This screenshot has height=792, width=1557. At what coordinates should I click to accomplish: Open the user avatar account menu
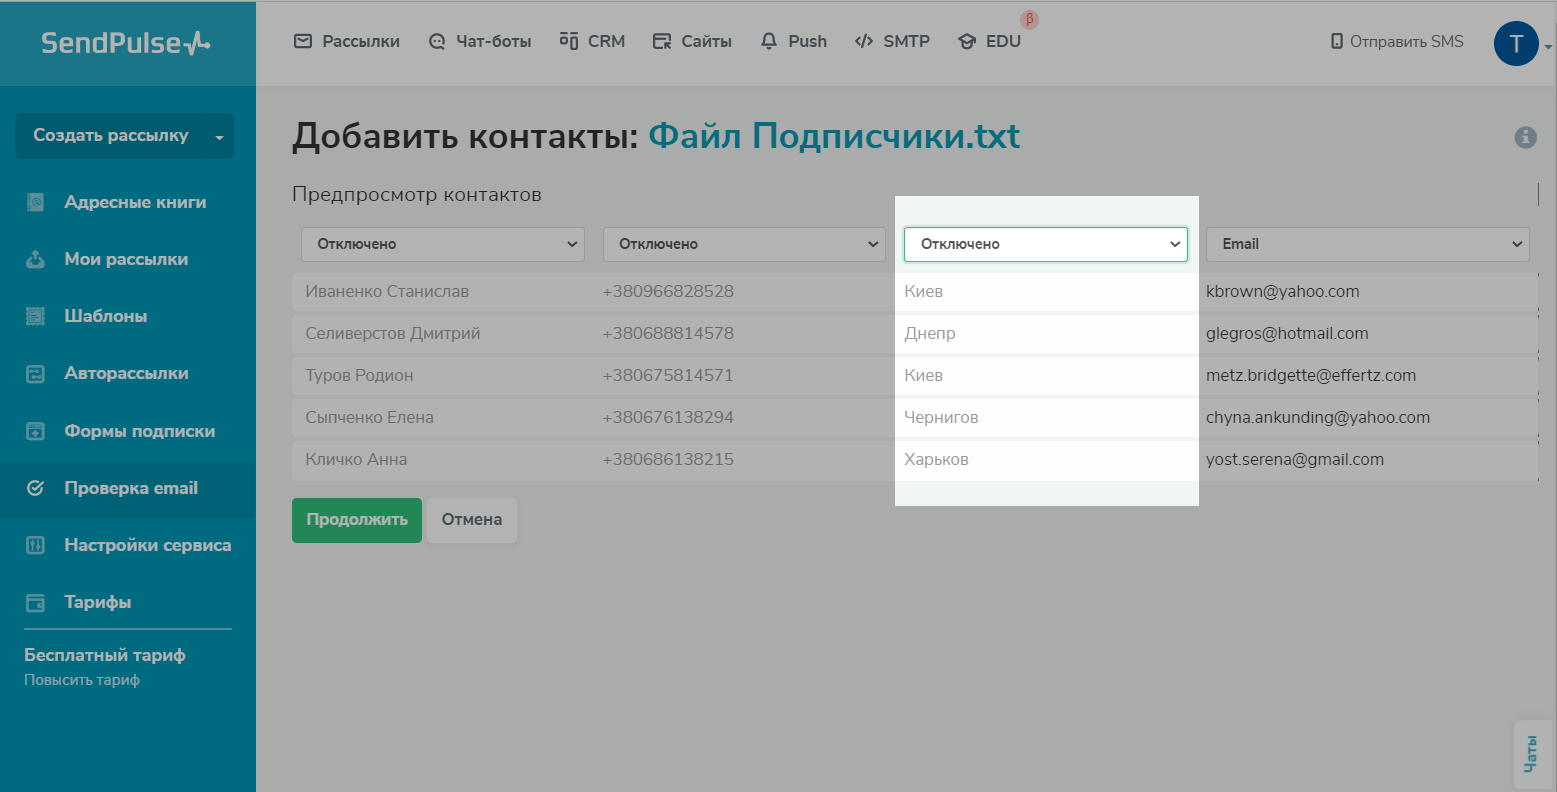(1516, 44)
